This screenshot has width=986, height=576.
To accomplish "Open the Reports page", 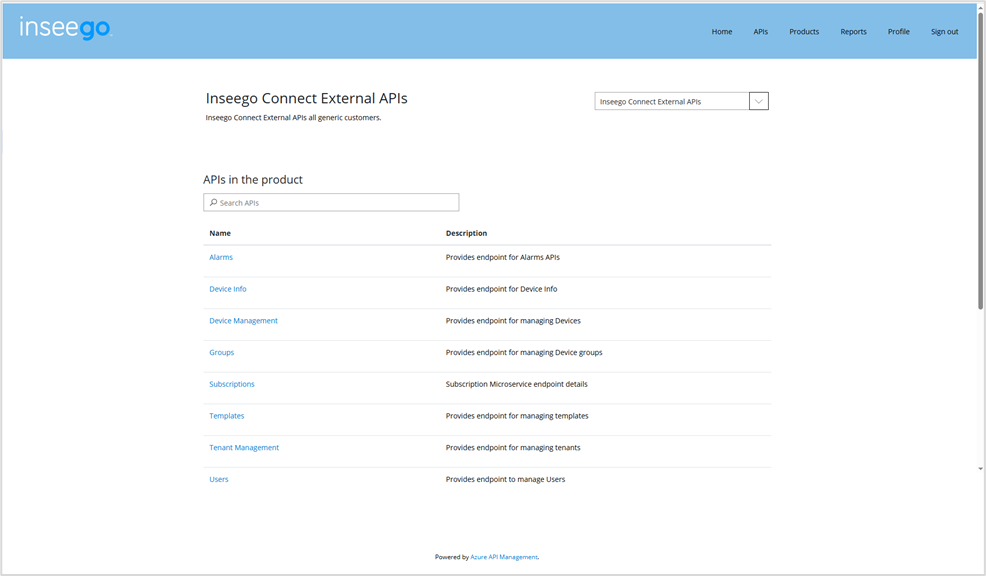I will click(853, 32).
